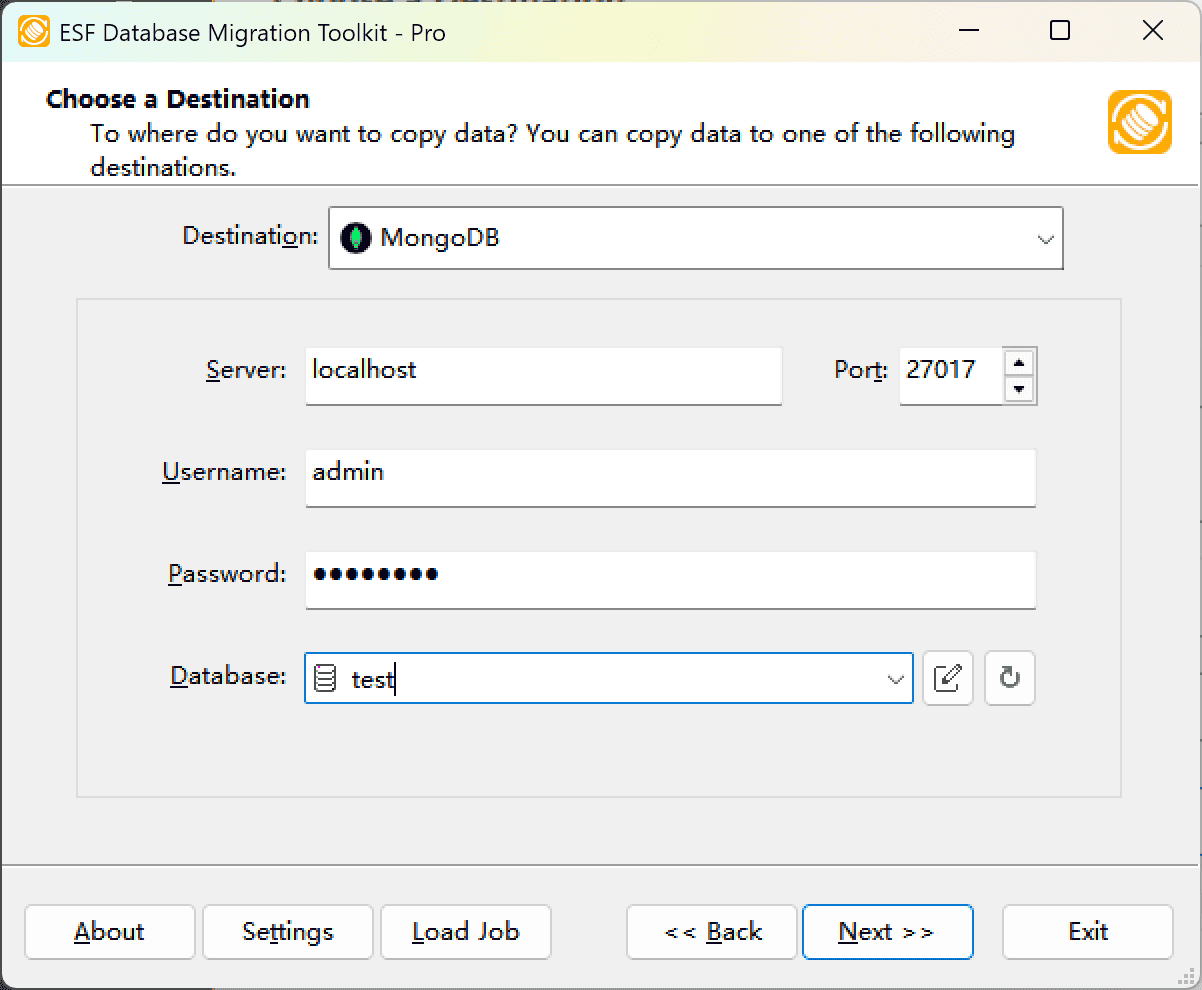The height and width of the screenshot is (990, 1202).
Task: Increment Port value with up arrow
Action: tap(1020, 363)
